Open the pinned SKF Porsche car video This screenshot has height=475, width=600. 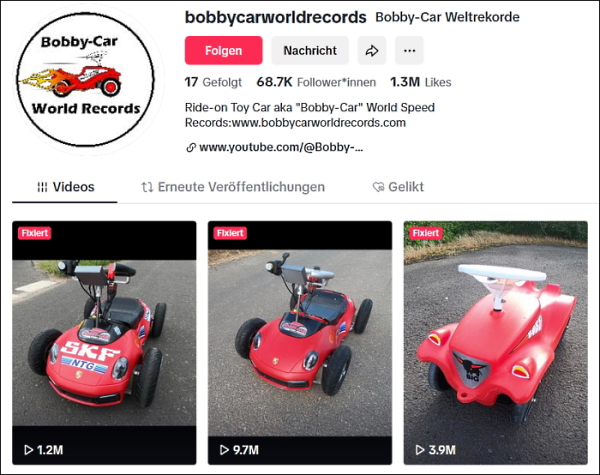click(x=104, y=343)
